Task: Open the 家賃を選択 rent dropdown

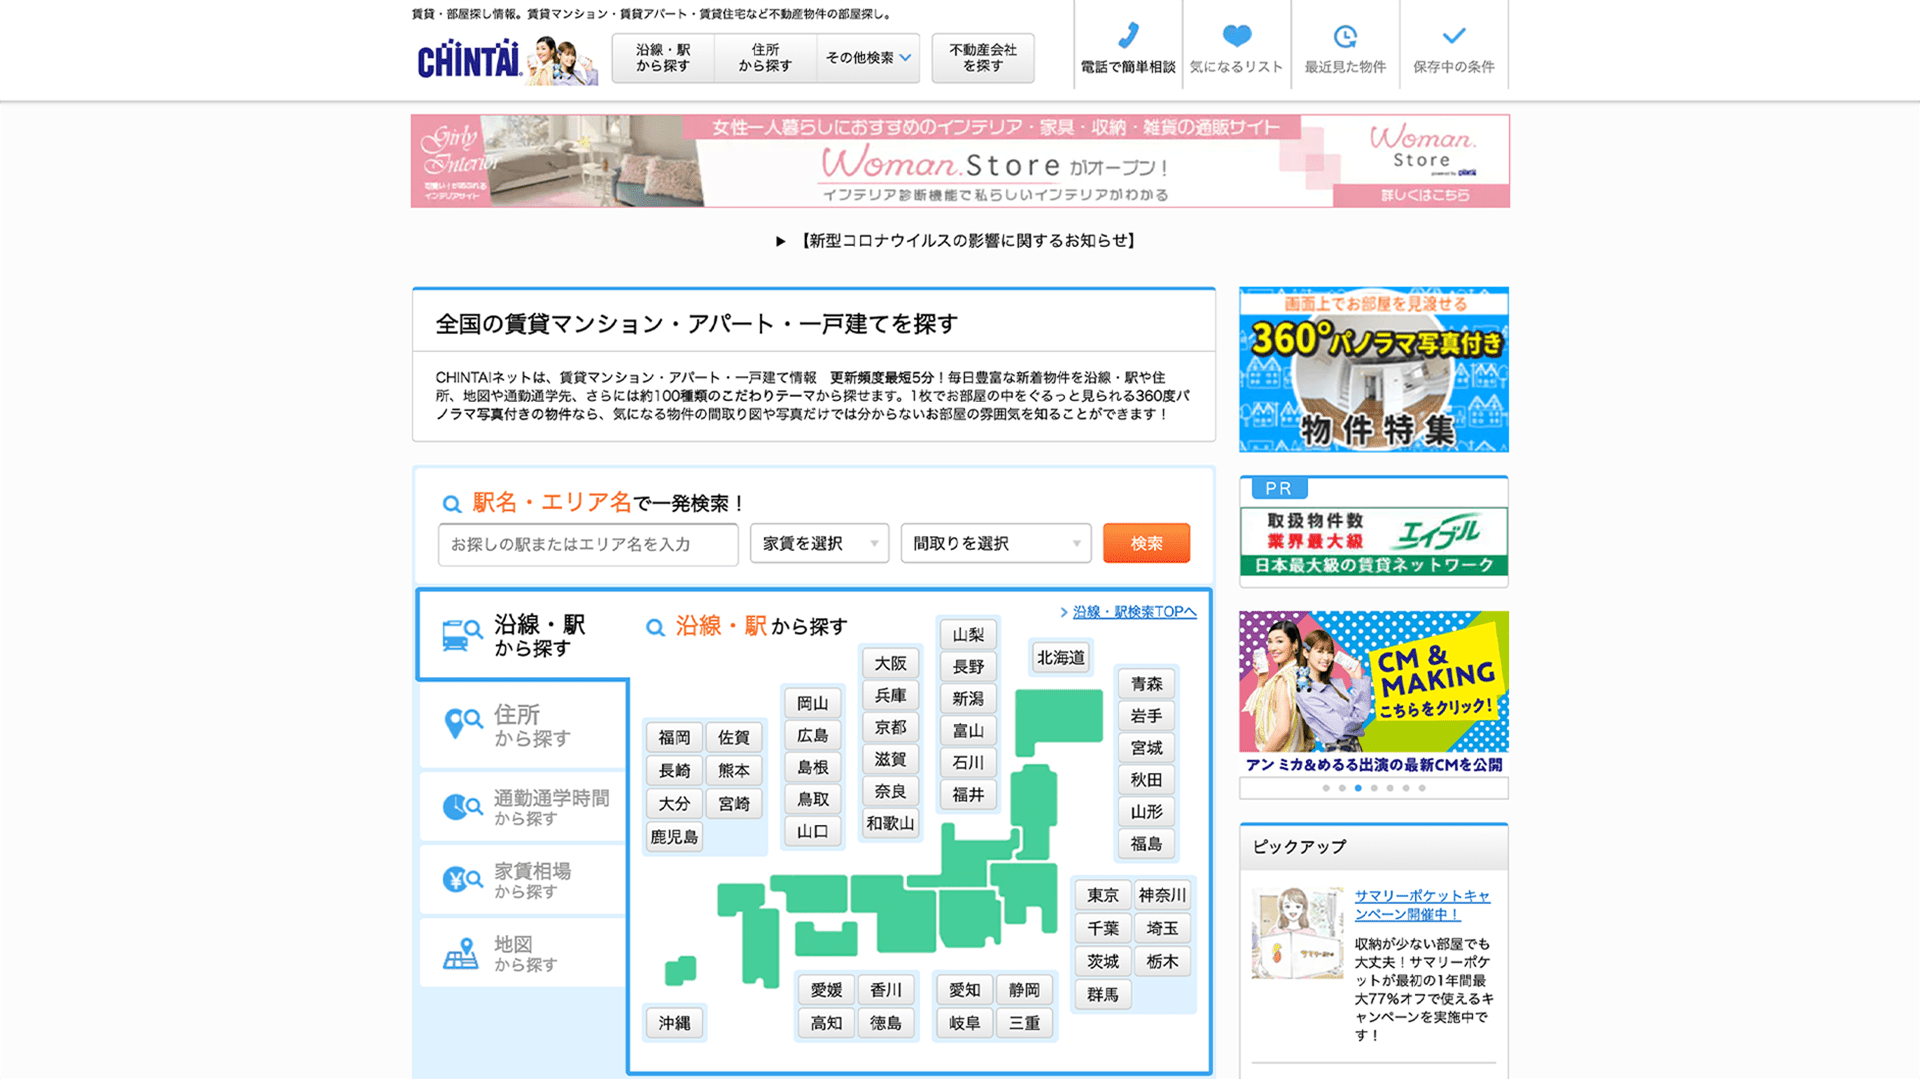Action: pyautogui.click(x=819, y=543)
